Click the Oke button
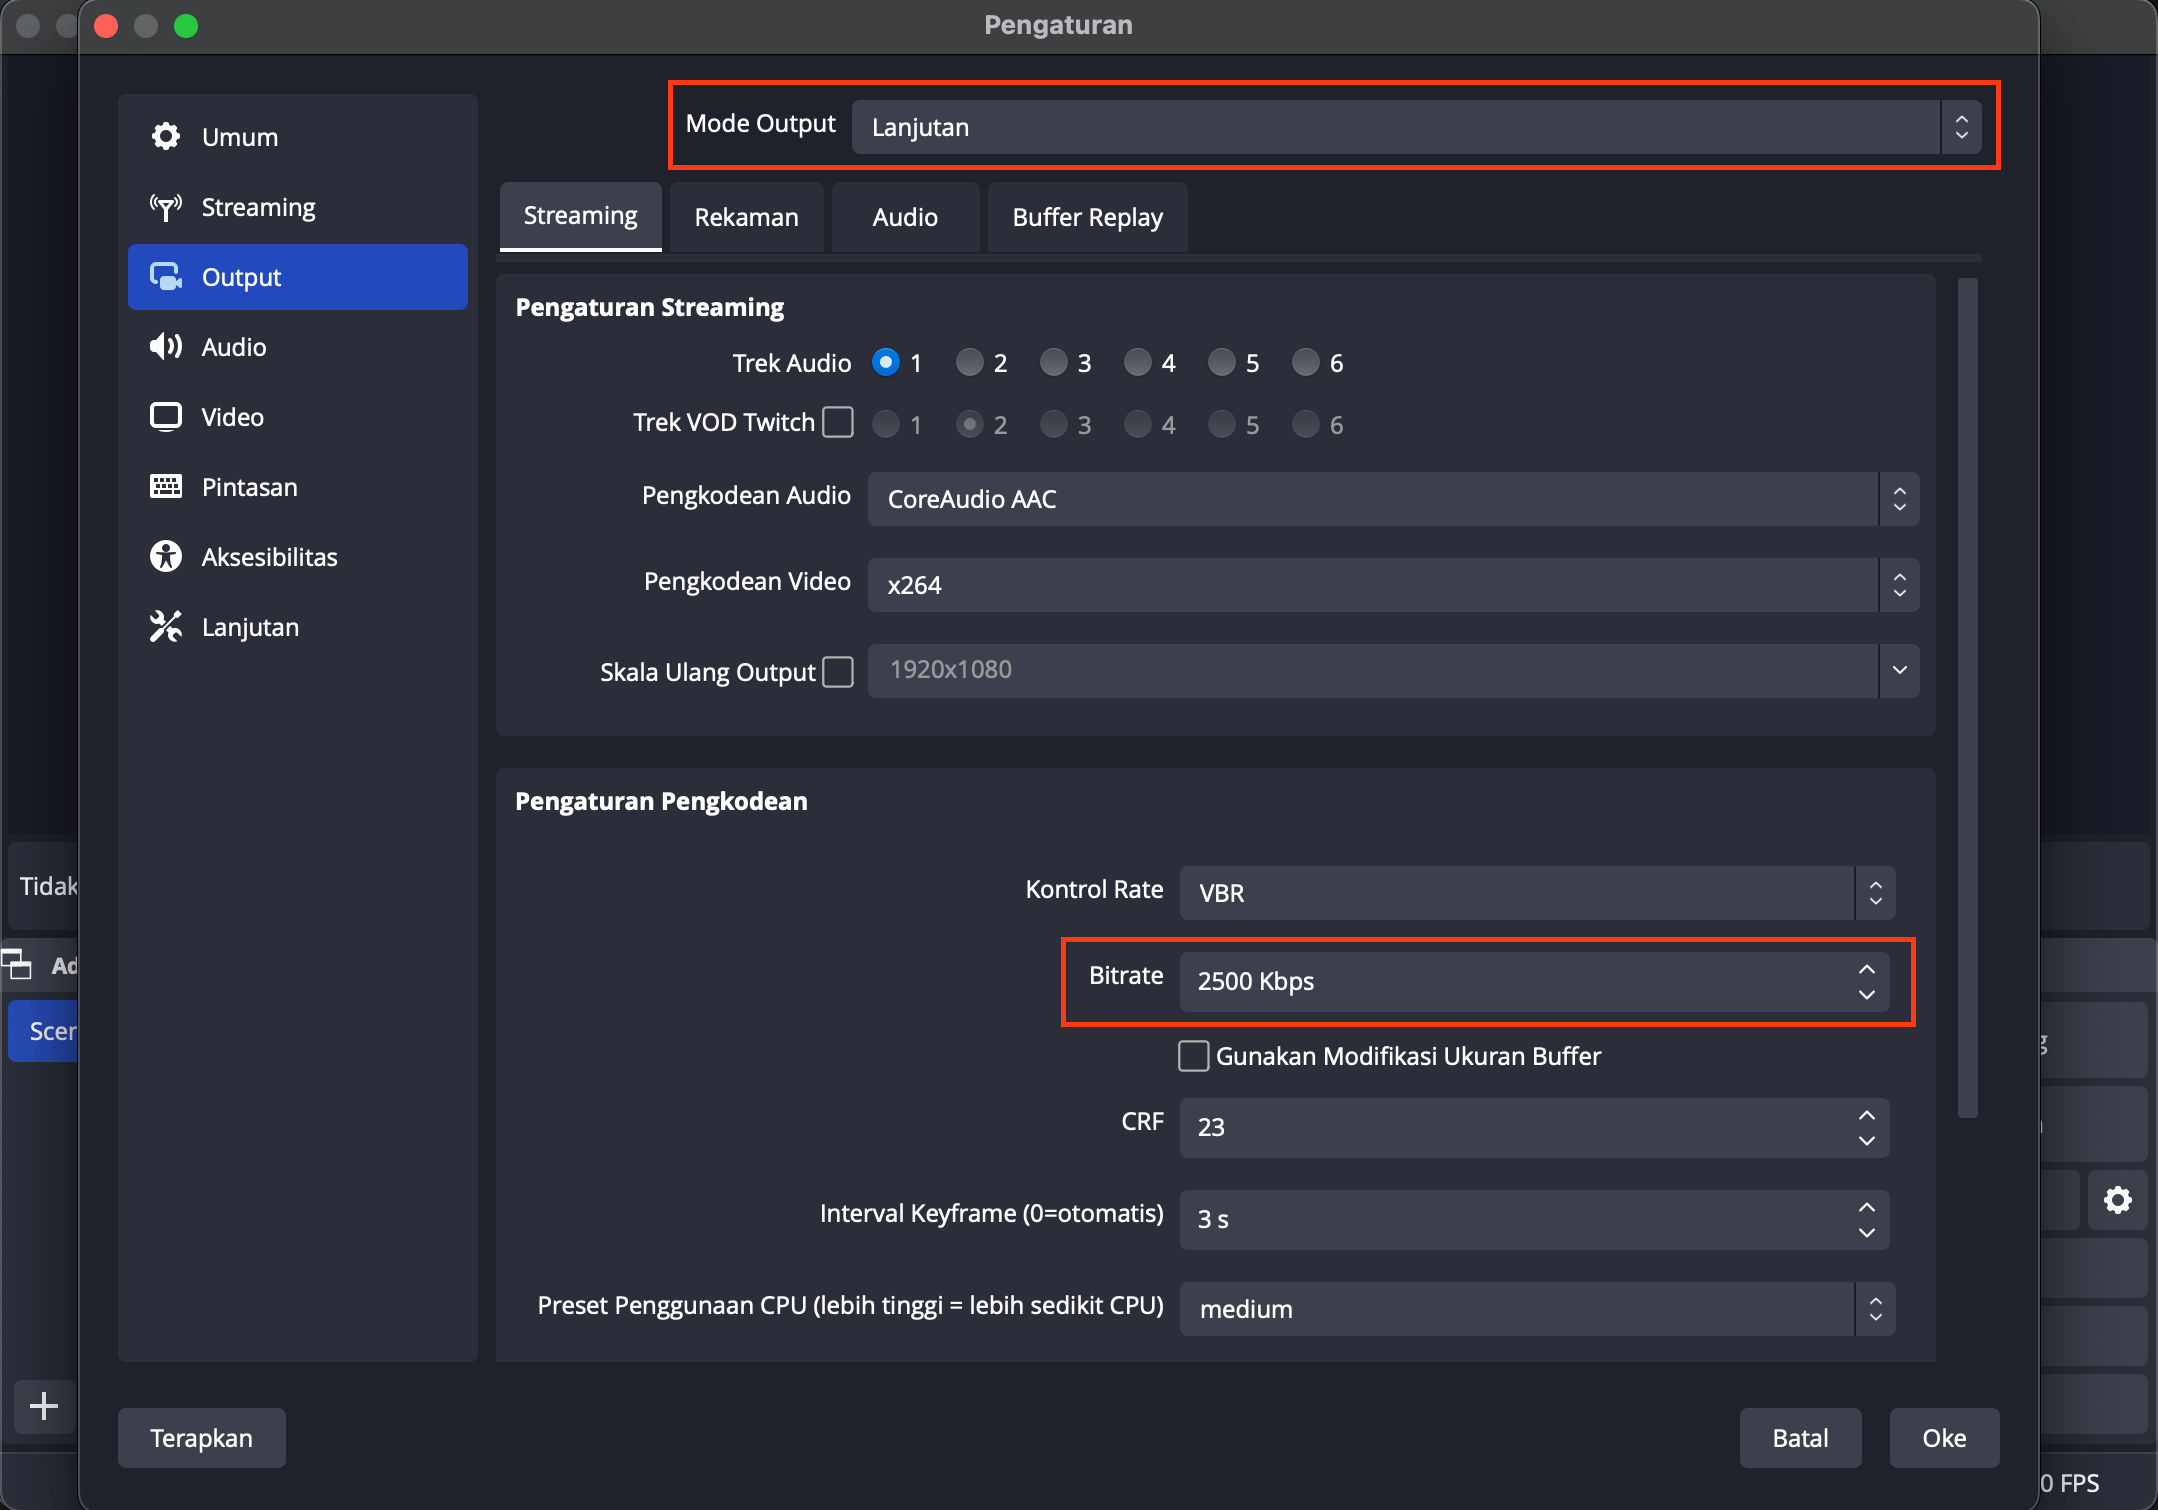Viewport: 2158px width, 1510px height. 1943,1438
